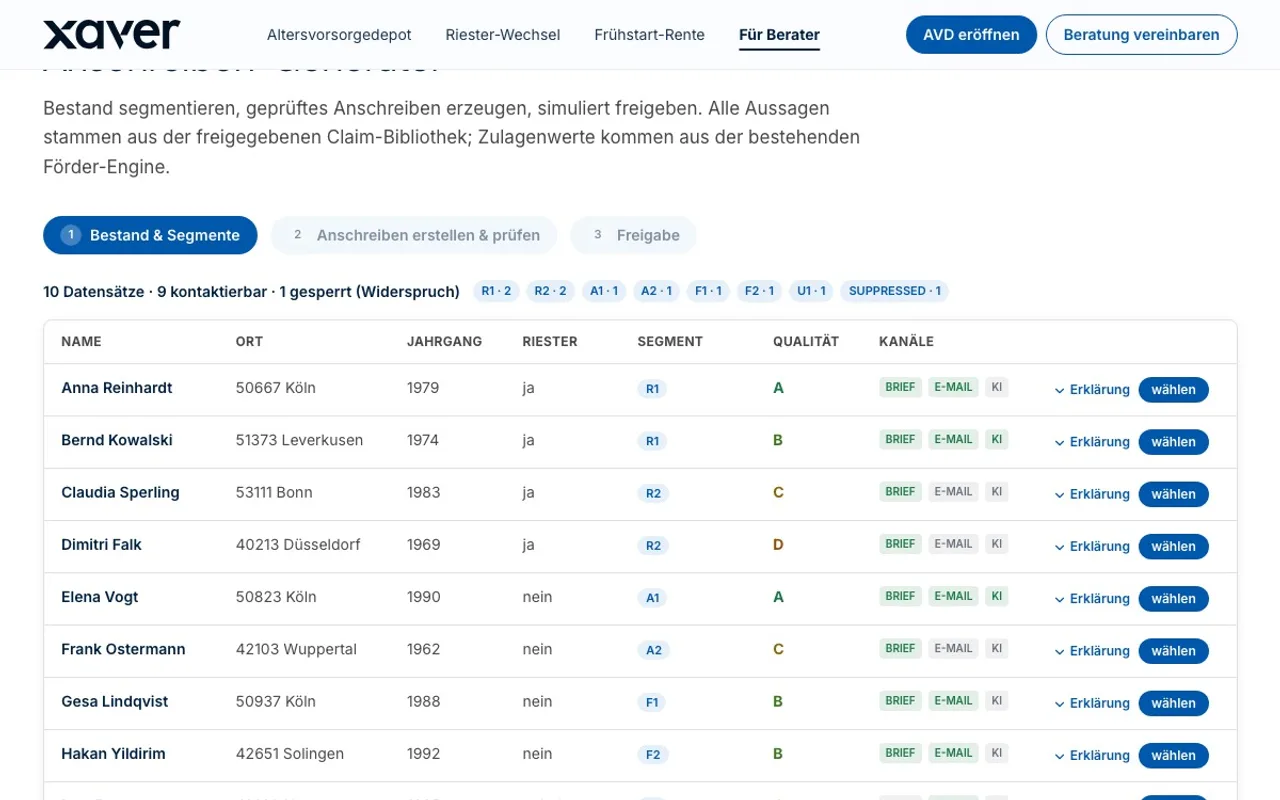Screen dimensions: 1280x800
Task: Click the ORT column header
Action: point(249,341)
